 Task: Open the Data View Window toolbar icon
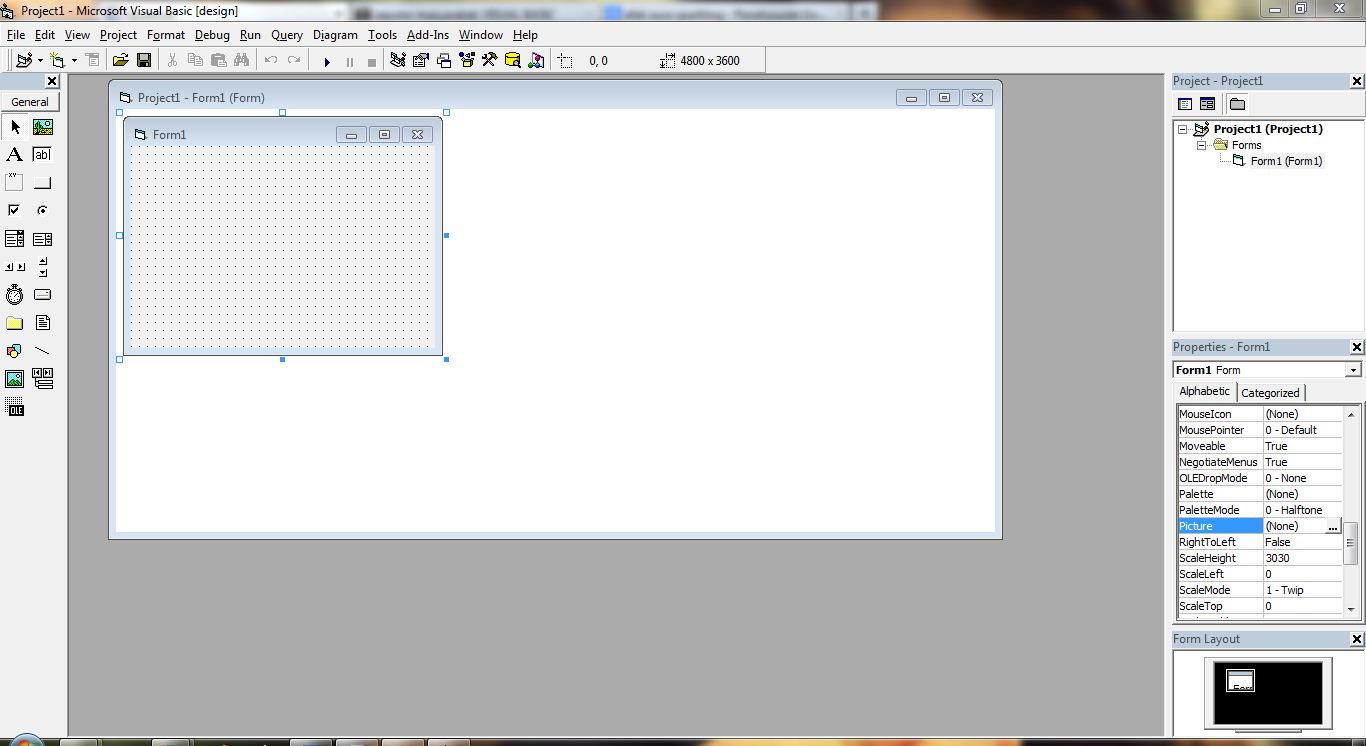tap(513, 61)
